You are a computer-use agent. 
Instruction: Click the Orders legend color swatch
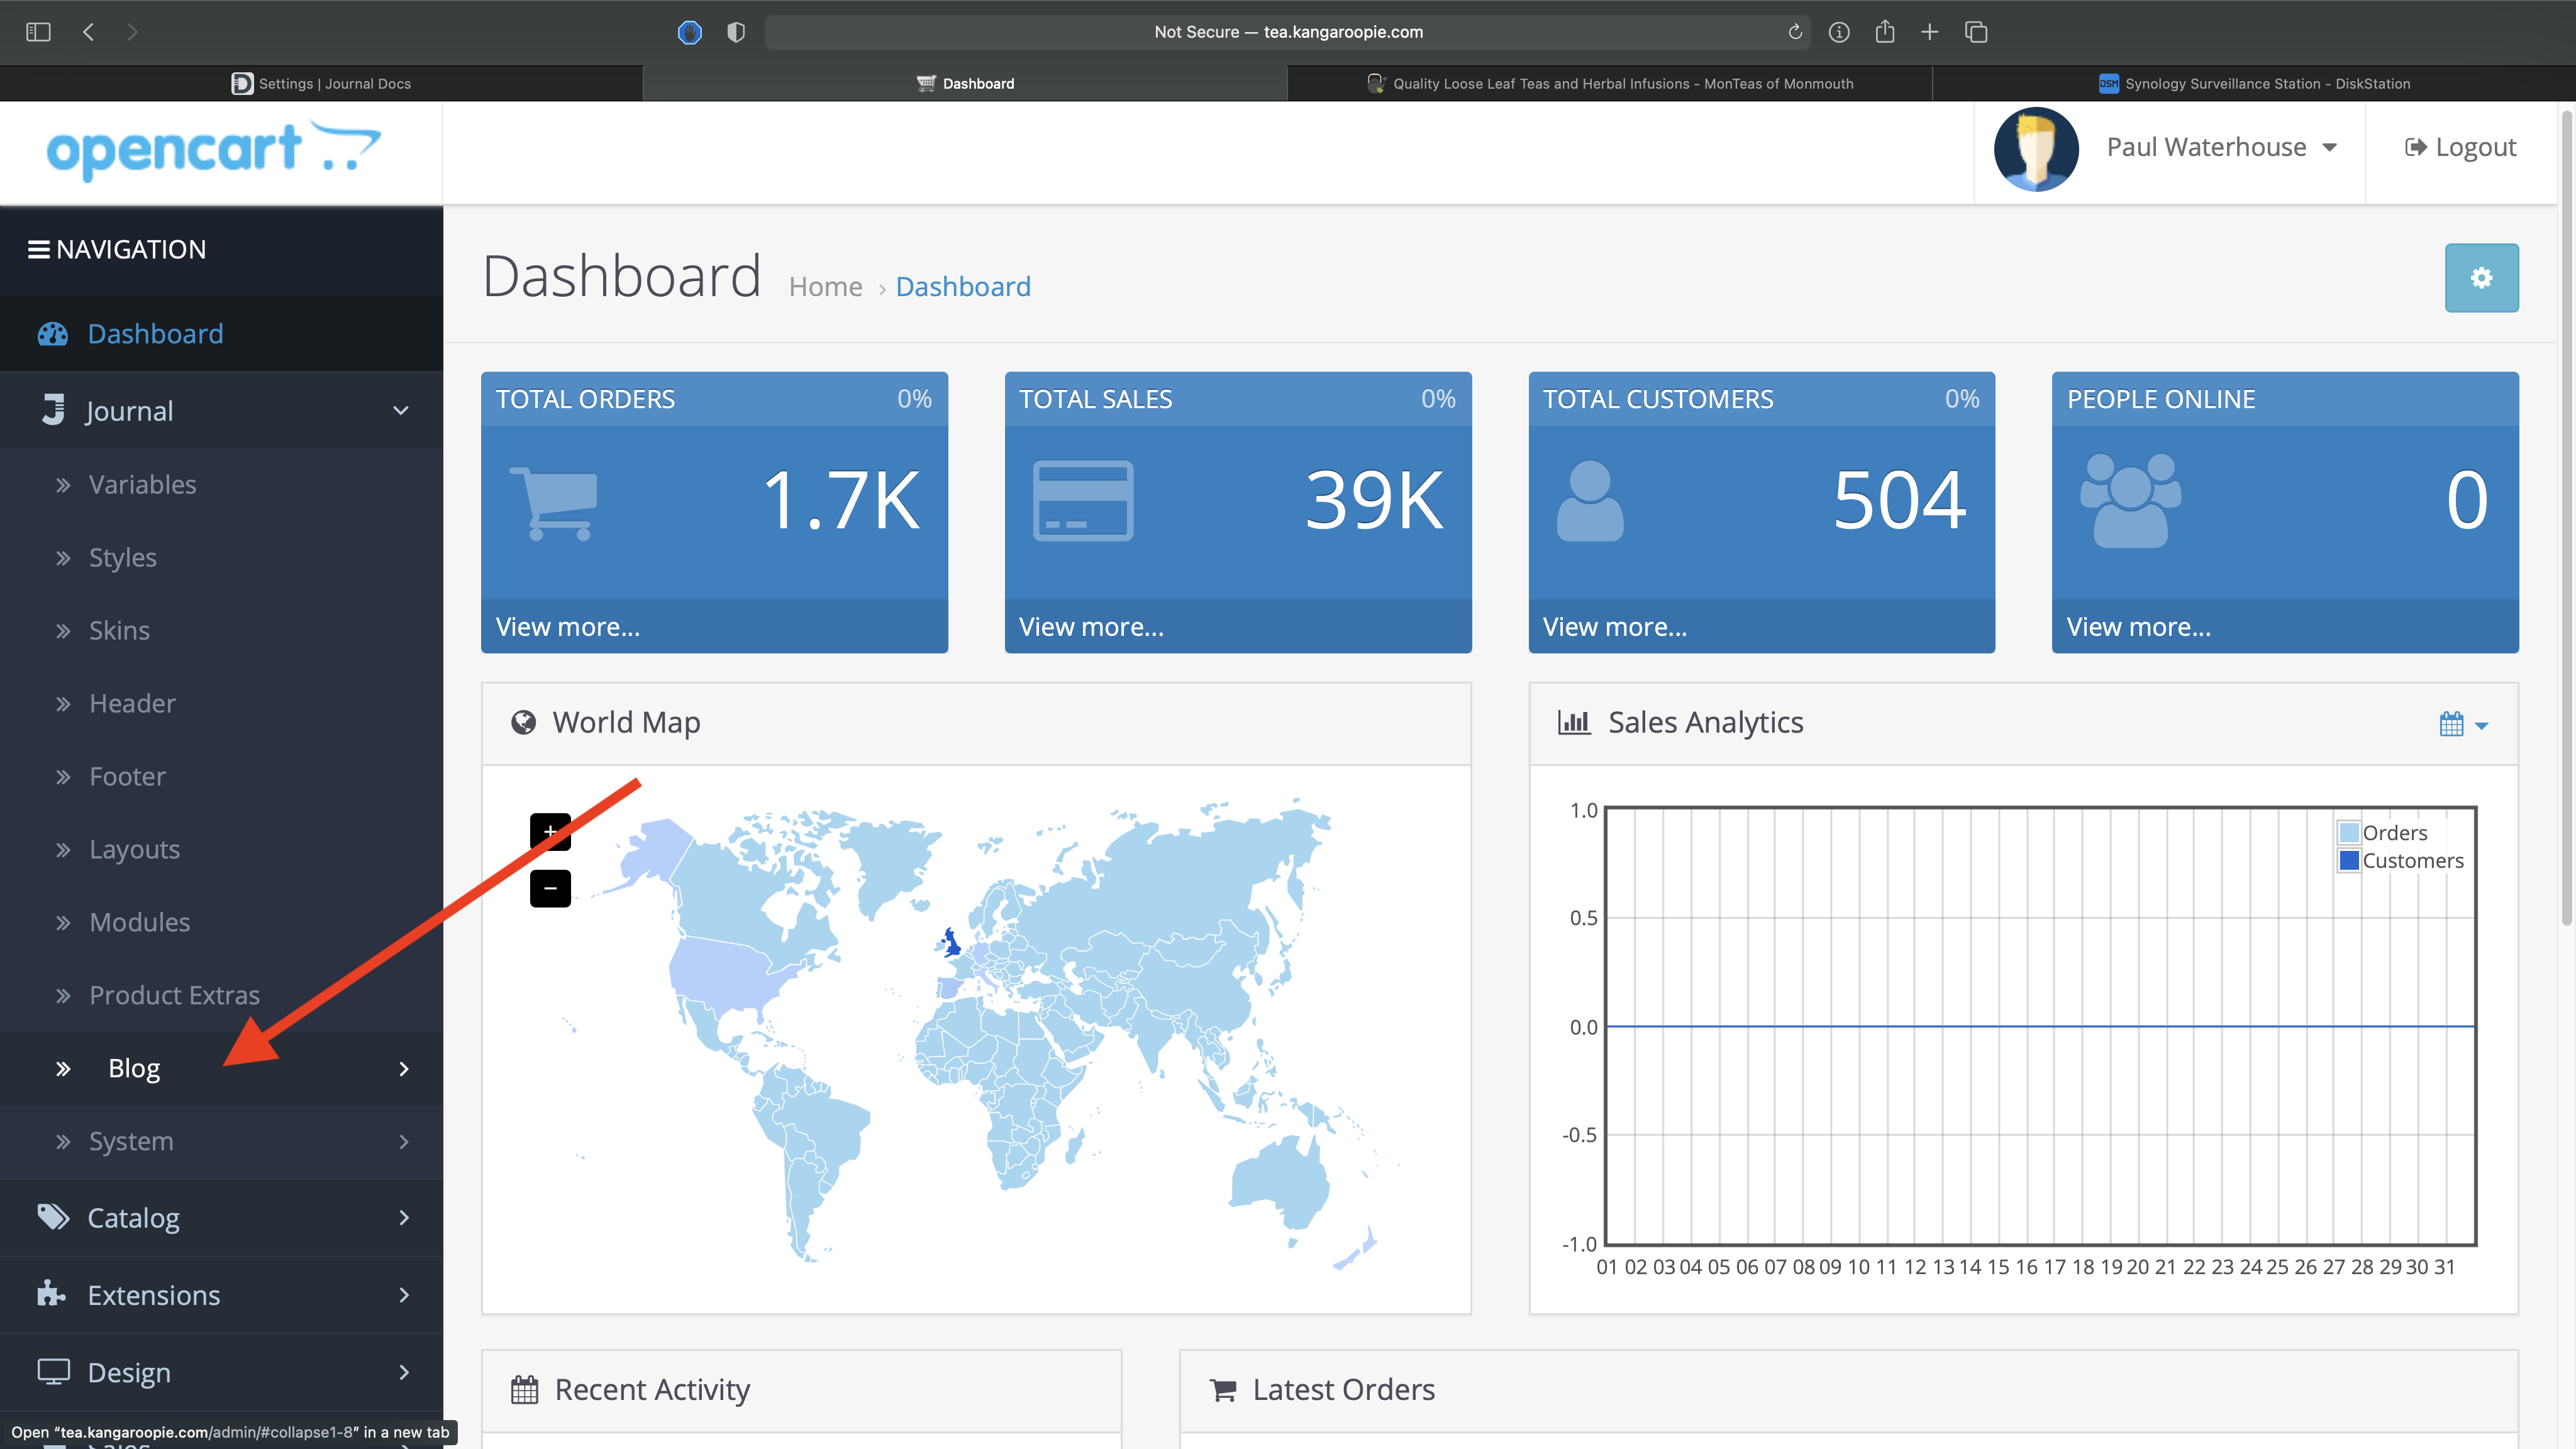pos(2349,833)
